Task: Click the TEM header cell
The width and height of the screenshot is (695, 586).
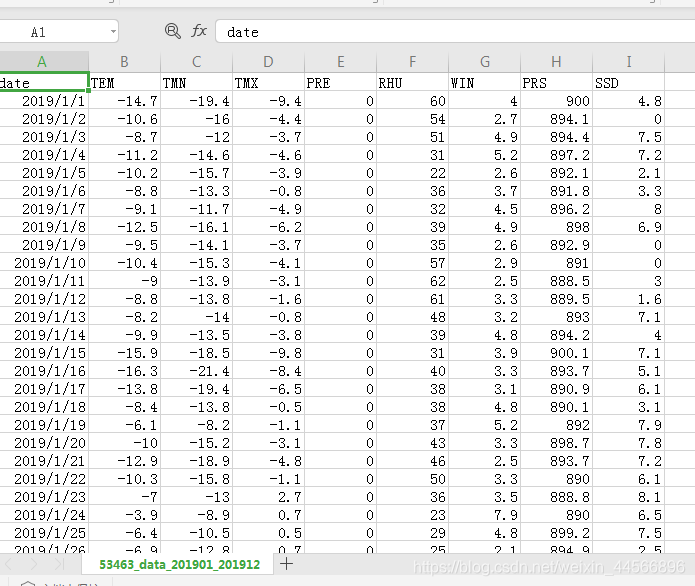Action: (125, 82)
